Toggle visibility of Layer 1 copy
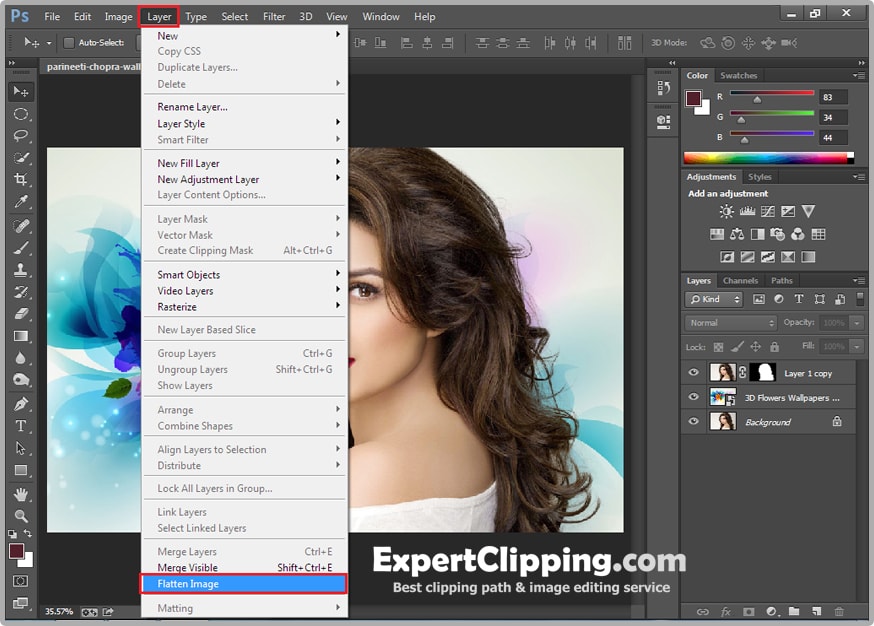 [694, 372]
